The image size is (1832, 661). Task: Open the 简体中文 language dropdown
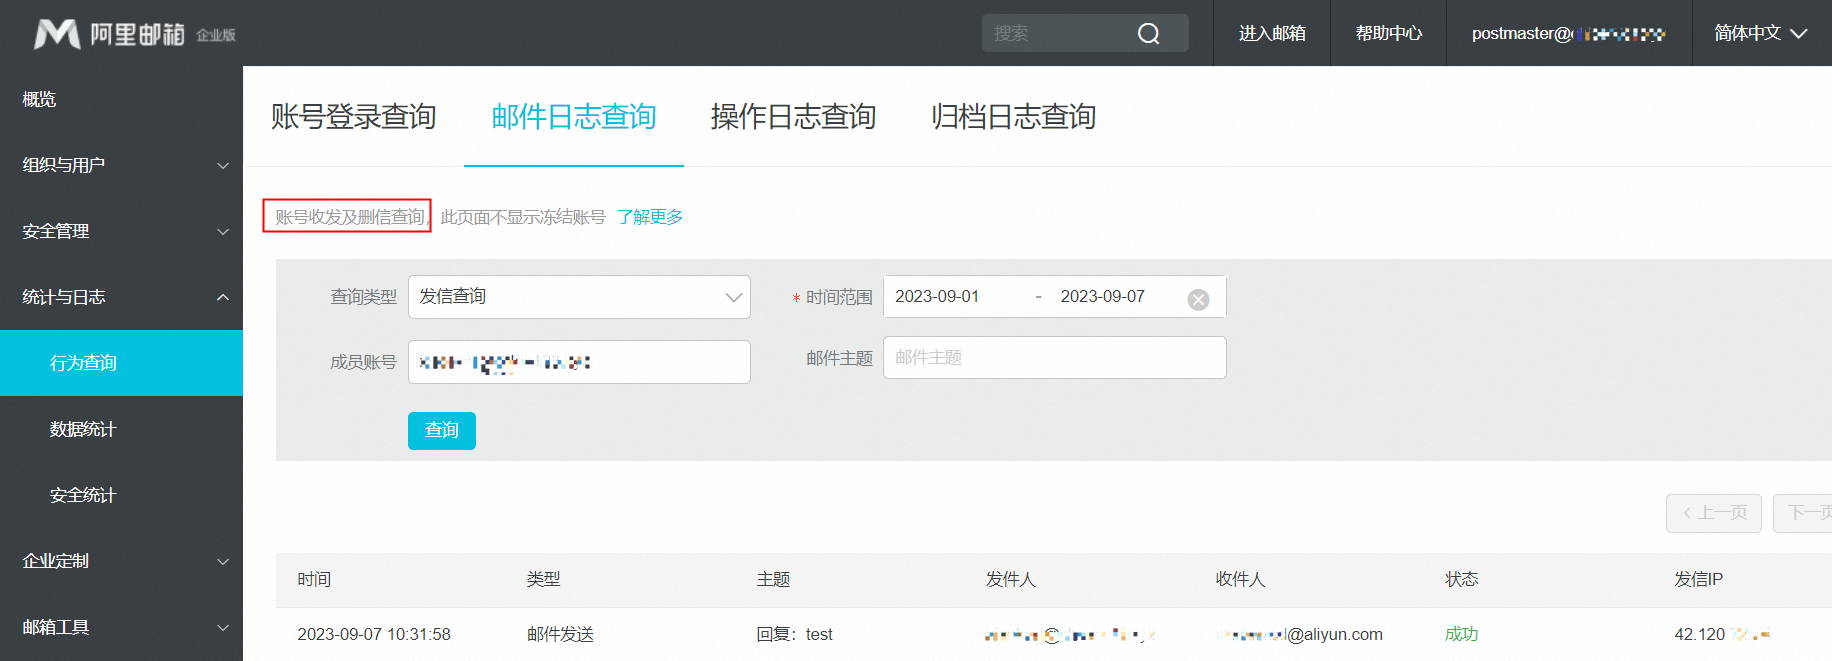point(1761,33)
